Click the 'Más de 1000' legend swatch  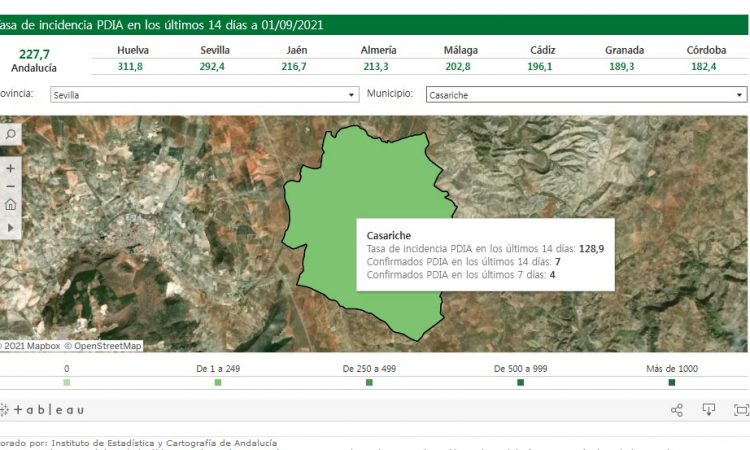(x=671, y=382)
